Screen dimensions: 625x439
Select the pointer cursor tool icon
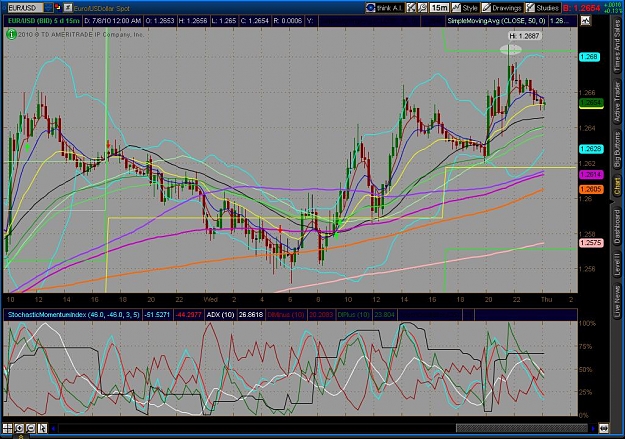[x=42, y=428]
